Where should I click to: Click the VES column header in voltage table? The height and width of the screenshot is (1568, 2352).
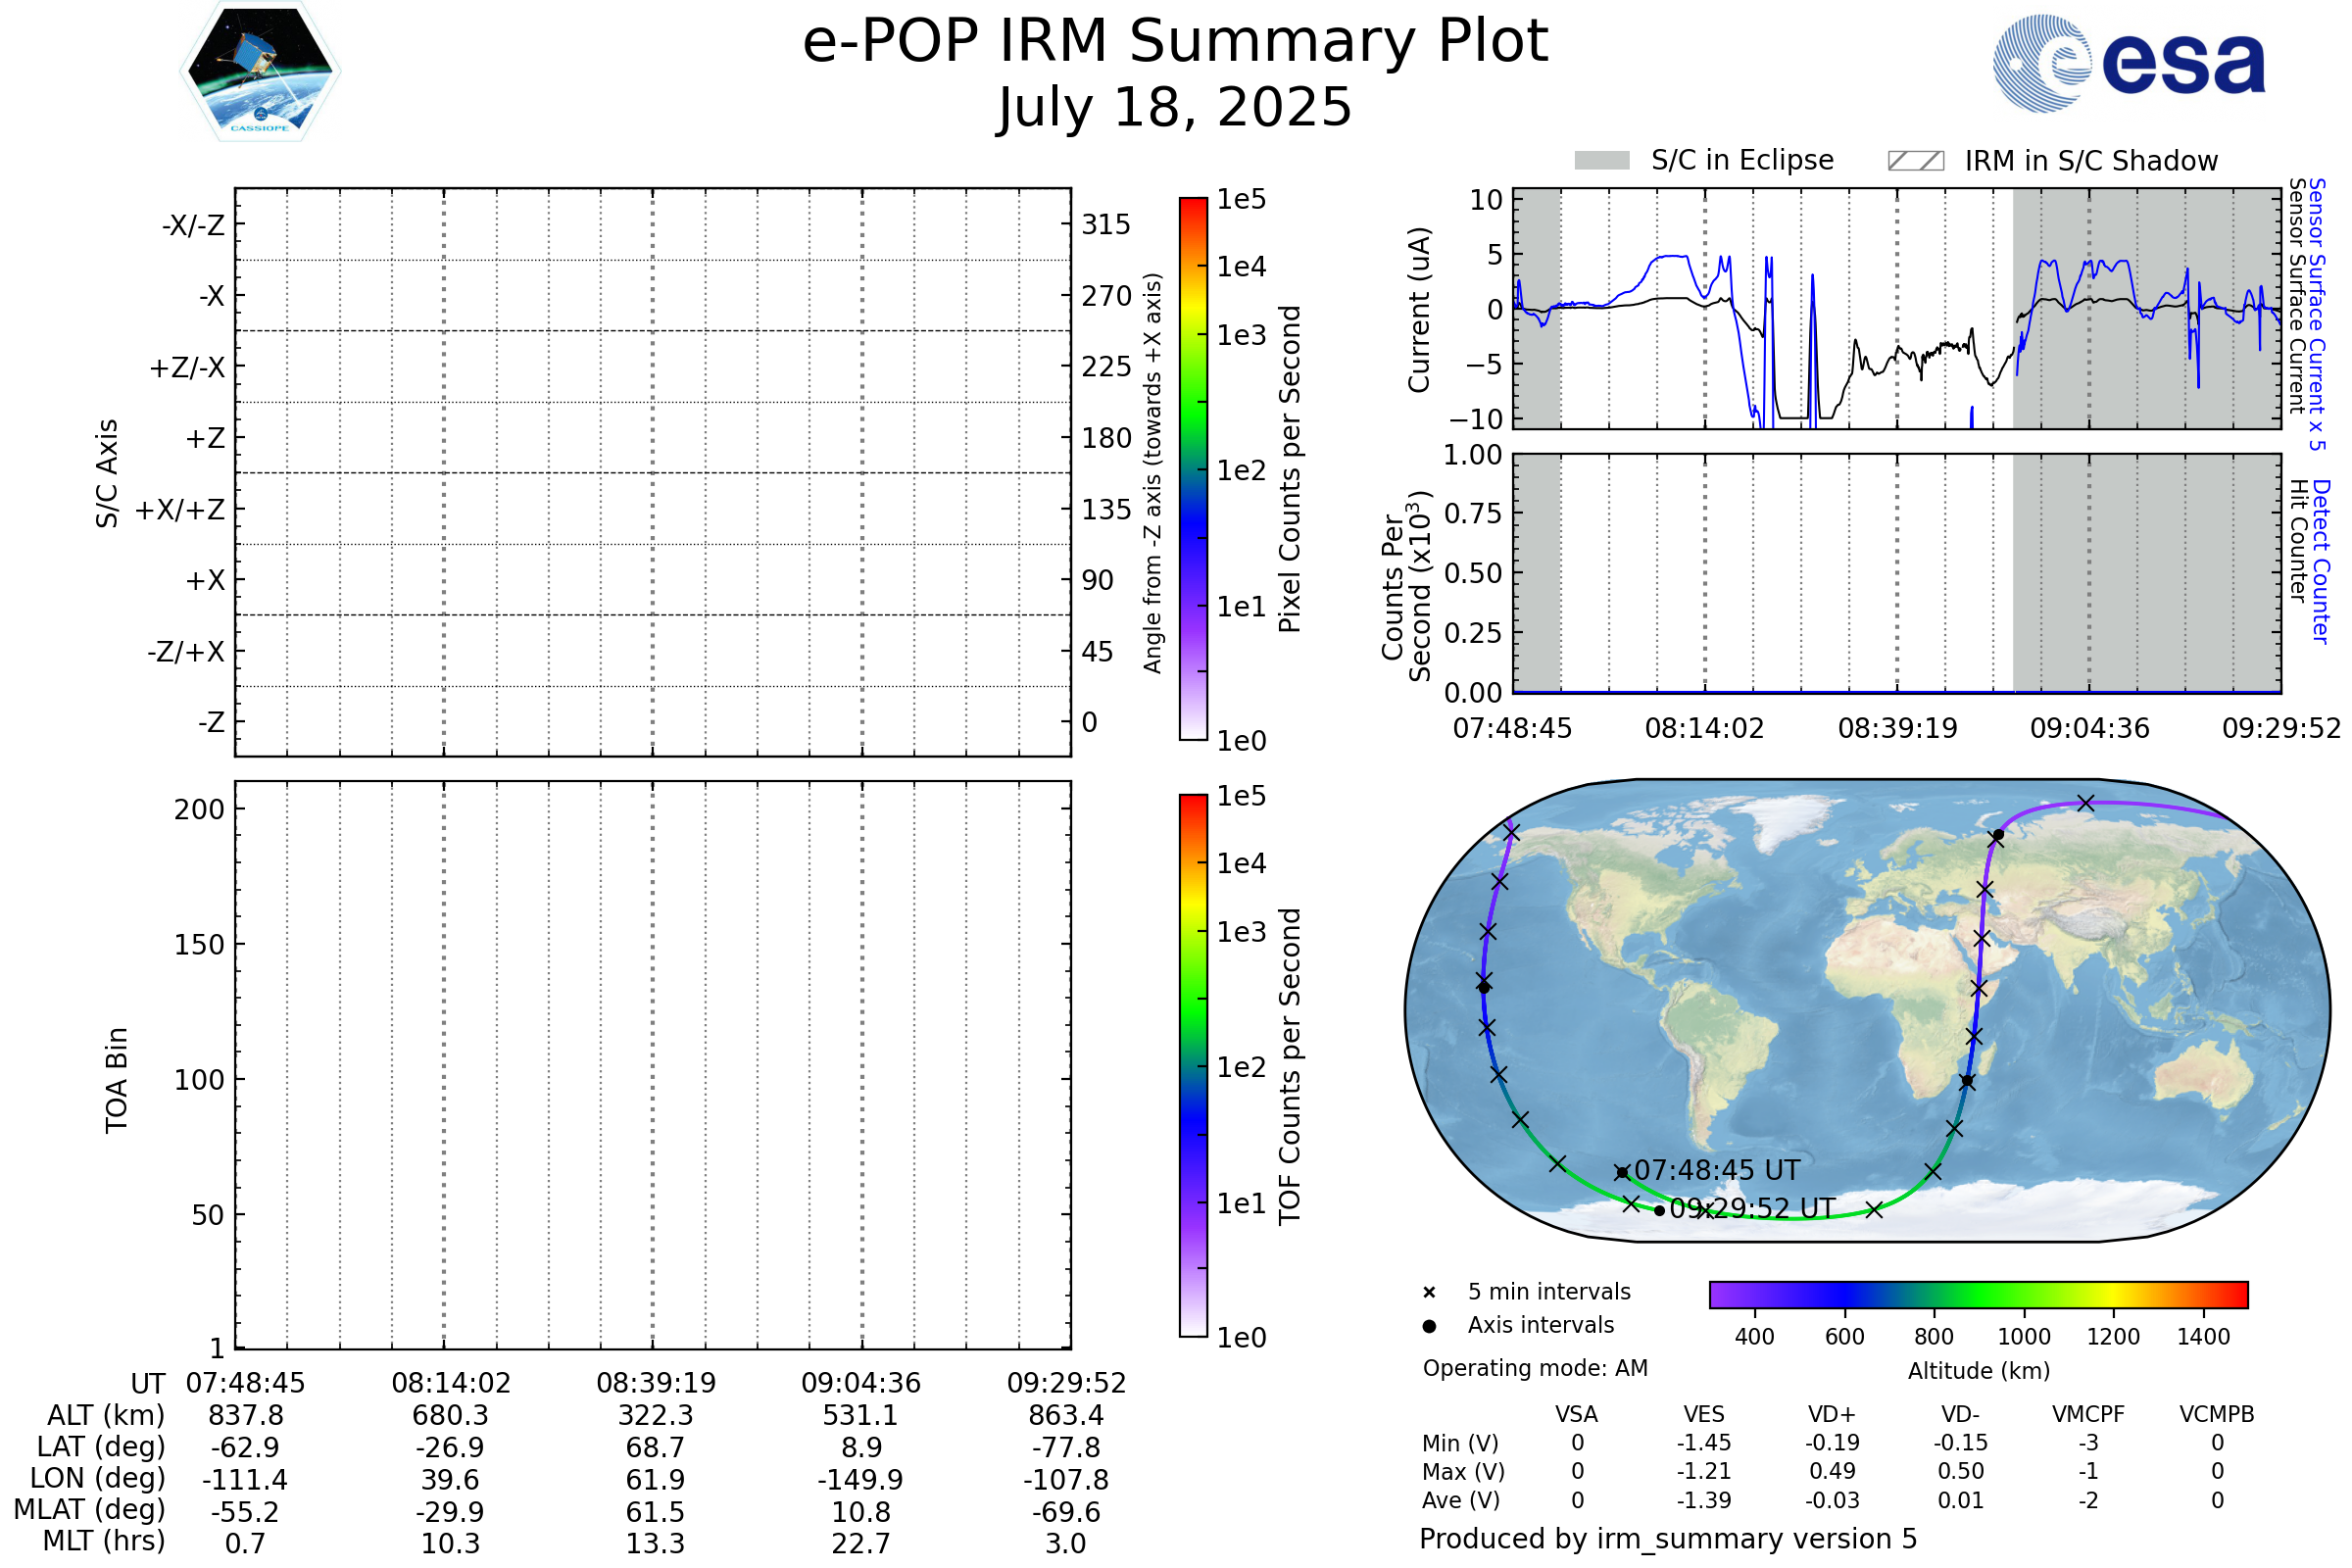pos(1704,1415)
